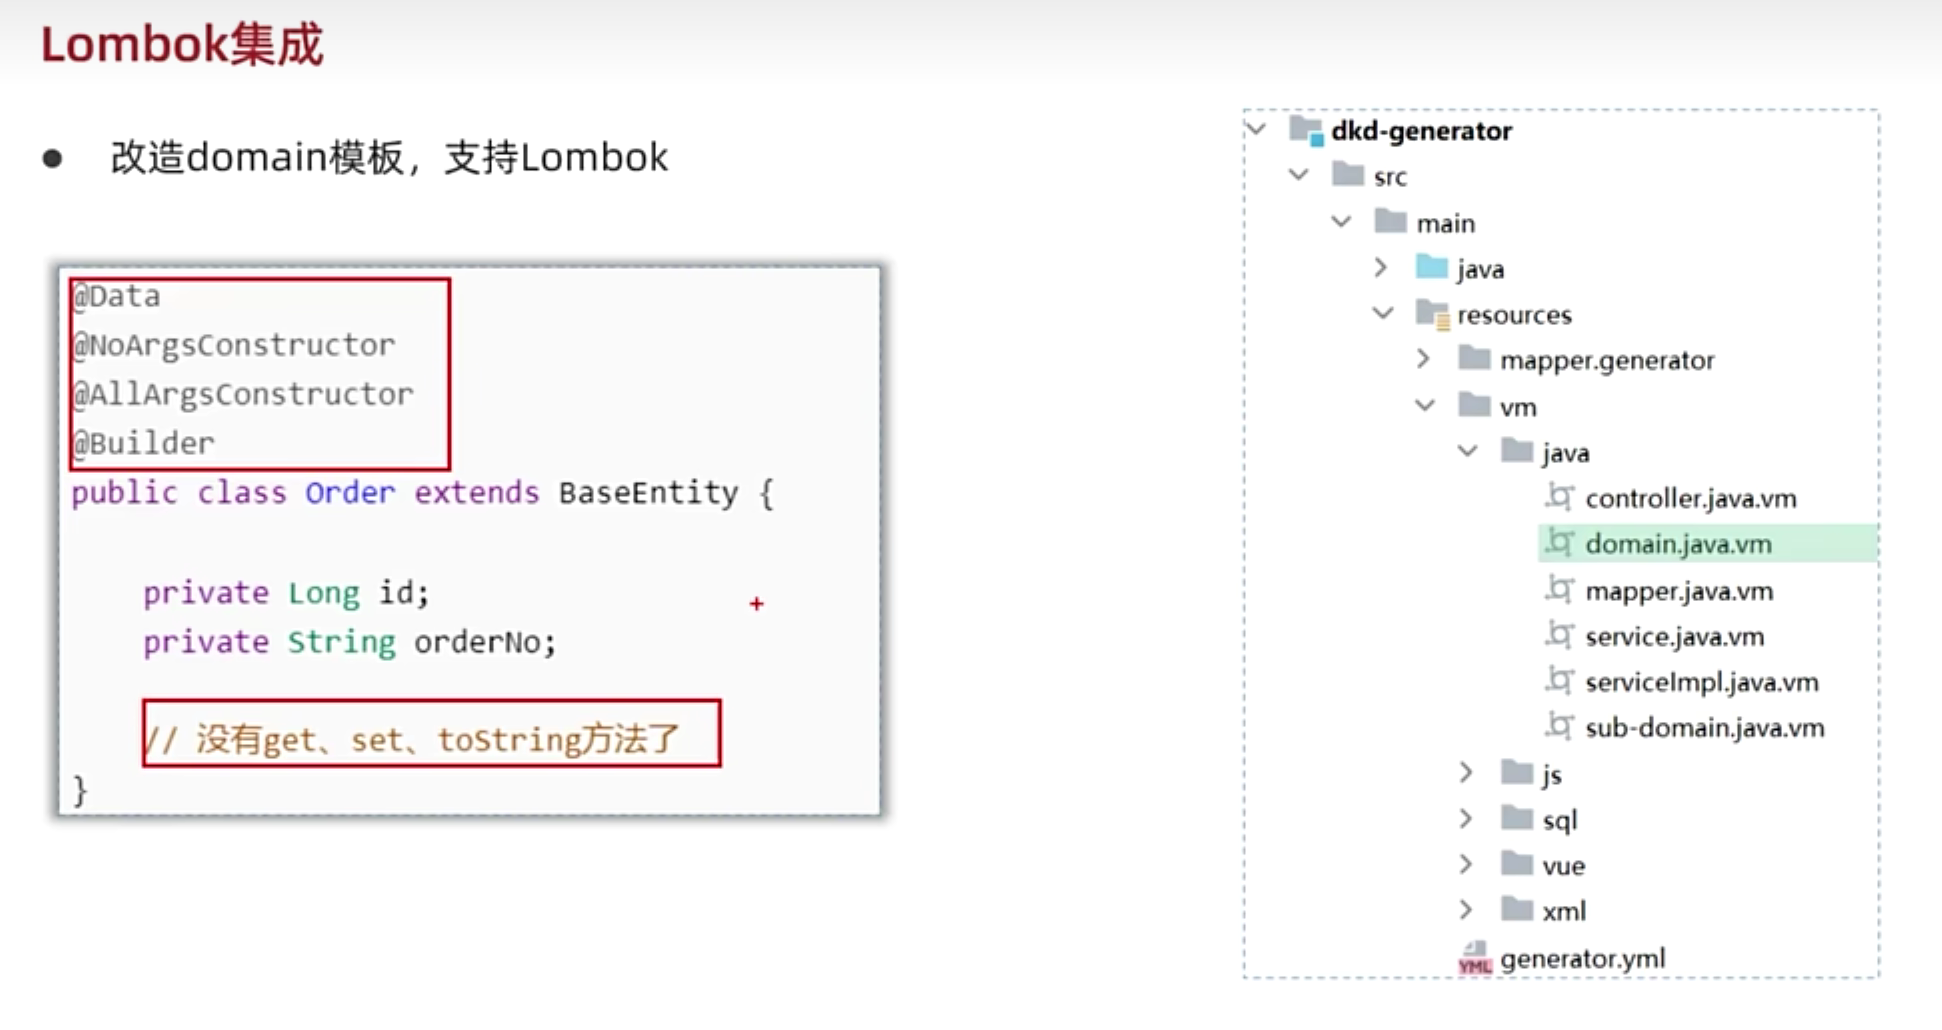1942x1030 pixels.
Task: Click the gray java folder icon under vm
Action: point(1517,451)
